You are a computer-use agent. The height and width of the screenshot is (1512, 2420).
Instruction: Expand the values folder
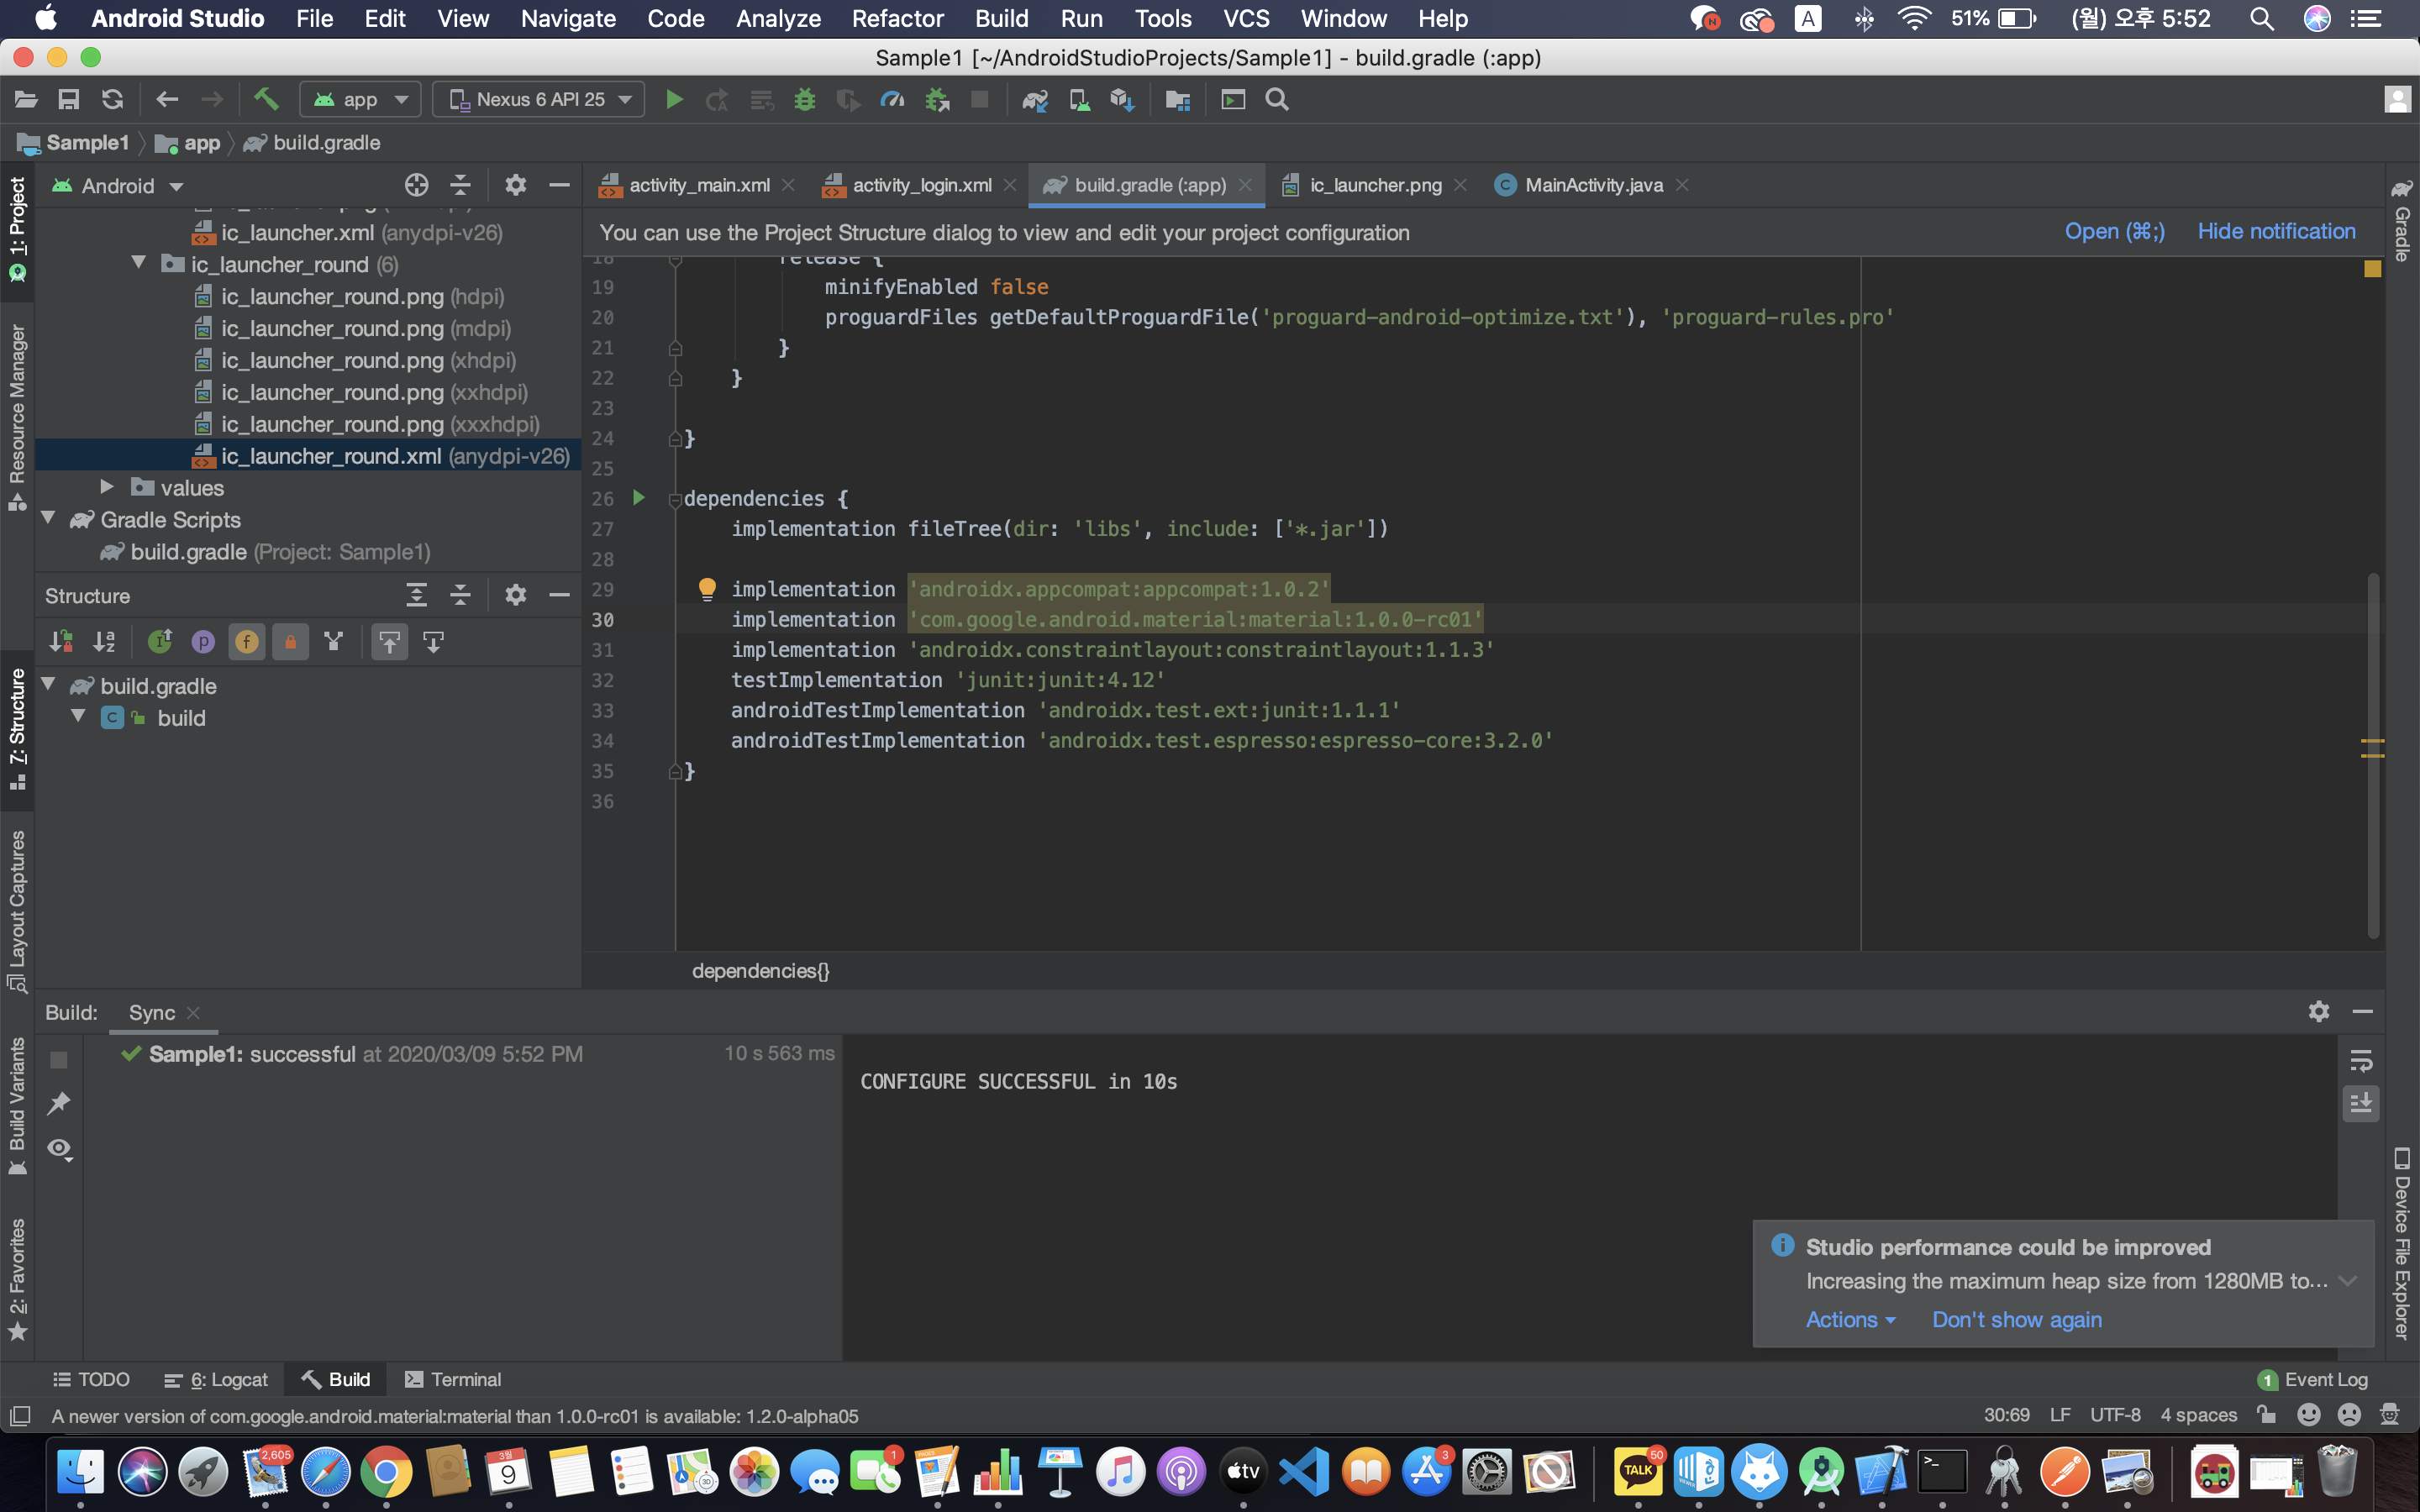[x=107, y=487]
